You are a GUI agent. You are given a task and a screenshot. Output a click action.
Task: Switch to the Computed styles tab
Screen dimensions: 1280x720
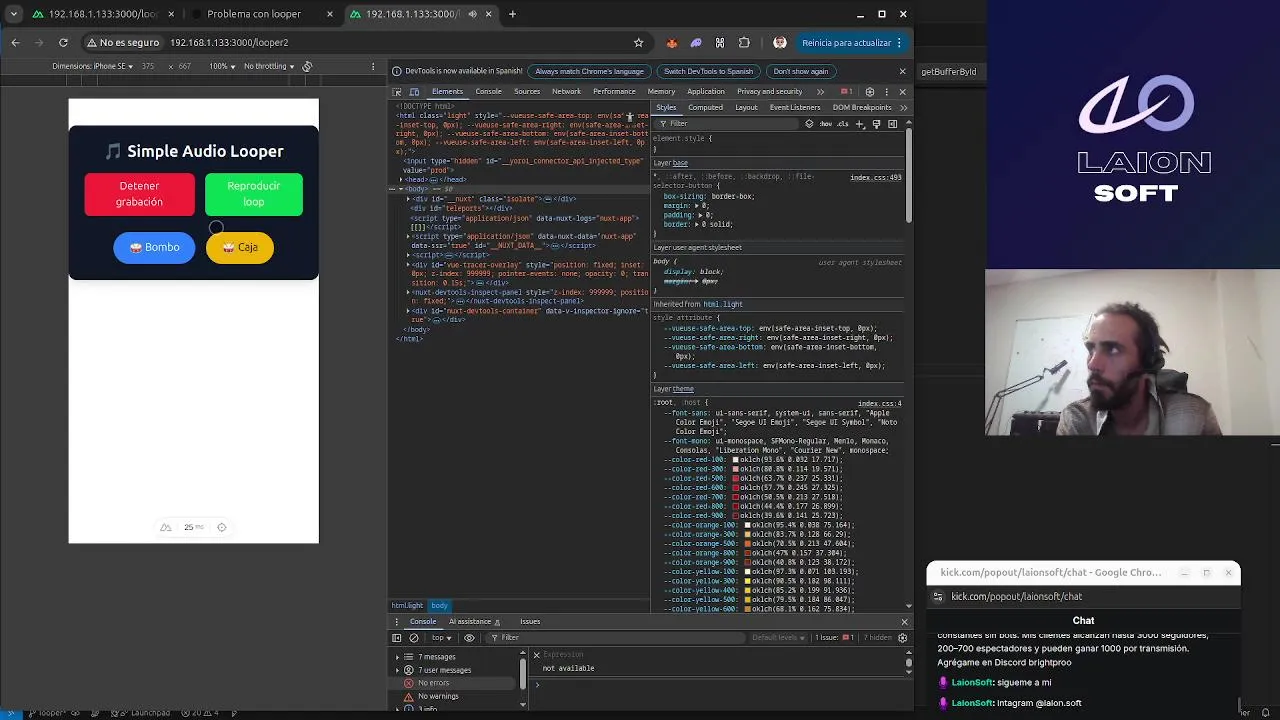coord(705,107)
